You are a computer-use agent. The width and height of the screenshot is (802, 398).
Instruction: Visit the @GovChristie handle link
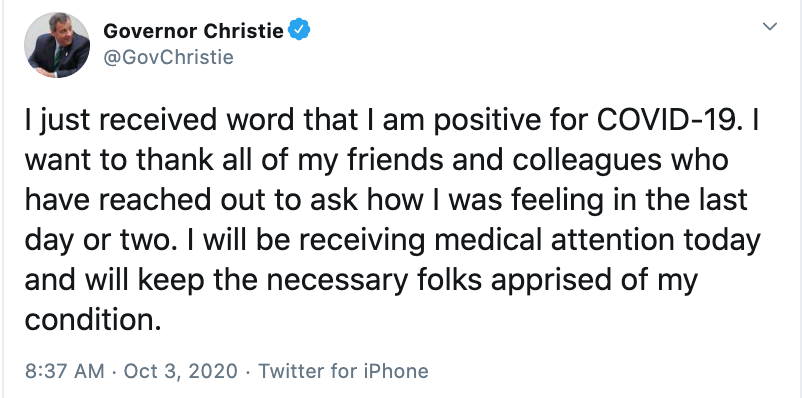pos(168,57)
